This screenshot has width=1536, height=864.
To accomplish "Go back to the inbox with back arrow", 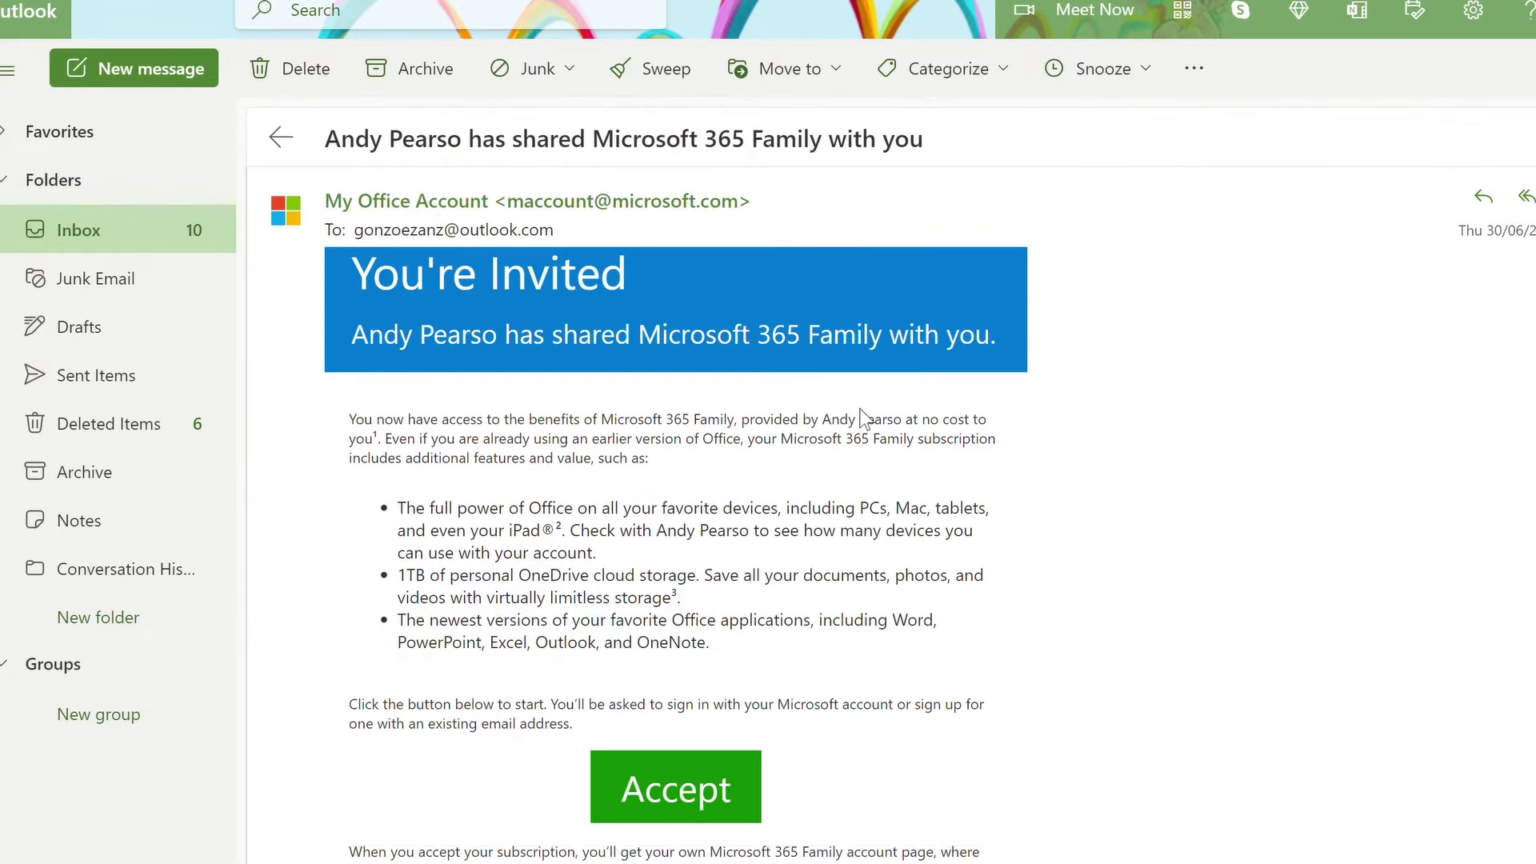I will pyautogui.click(x=281, y=137).
